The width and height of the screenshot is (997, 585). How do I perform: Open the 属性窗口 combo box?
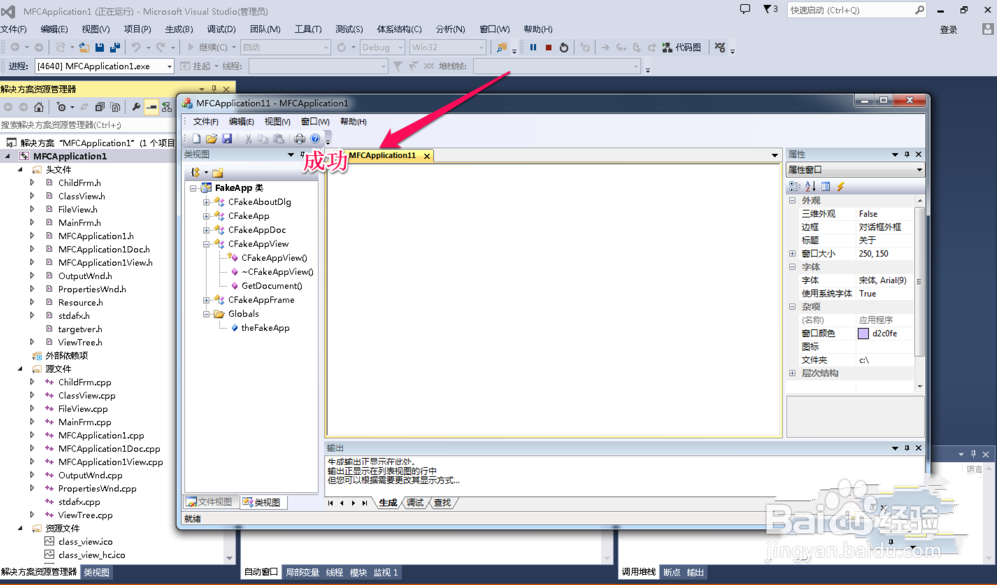point(855,170)
